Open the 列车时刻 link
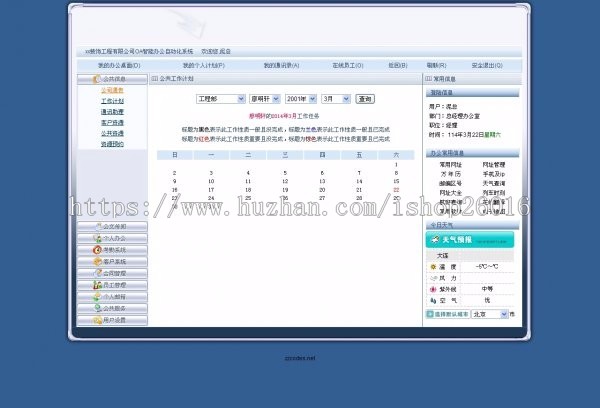This screenshot has height=408, width=600. tap(494, 193)
